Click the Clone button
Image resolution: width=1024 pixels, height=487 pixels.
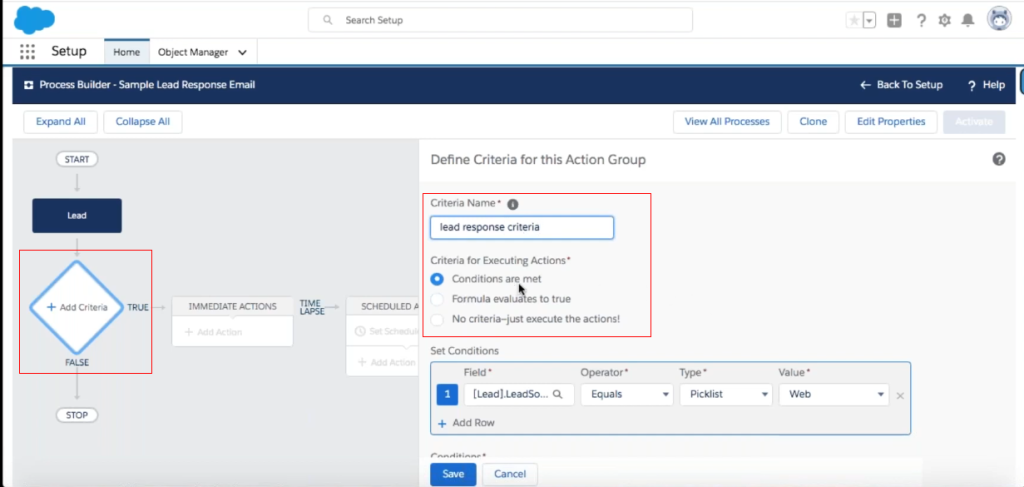(x=813, y=121)
